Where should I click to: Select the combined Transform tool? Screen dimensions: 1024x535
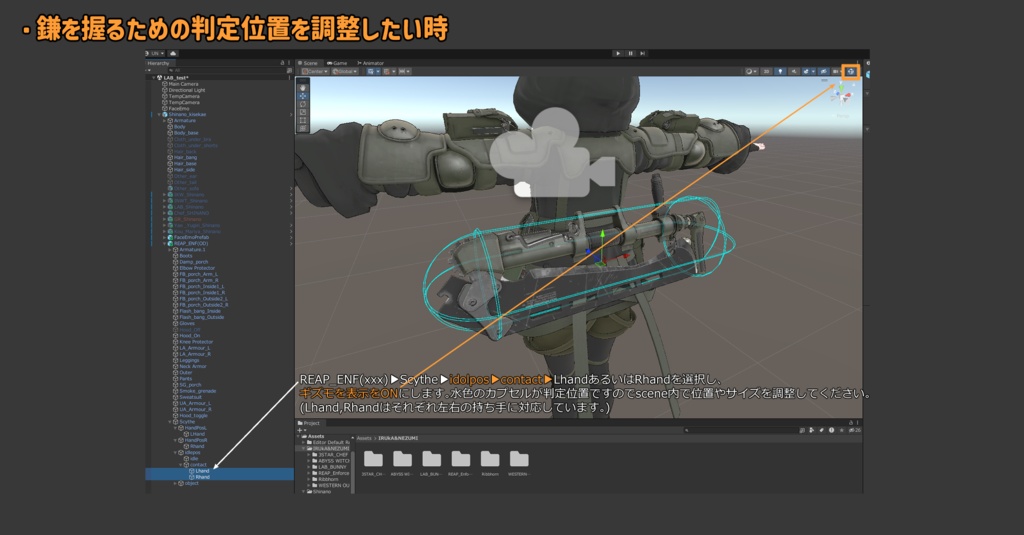click(302, 129)
